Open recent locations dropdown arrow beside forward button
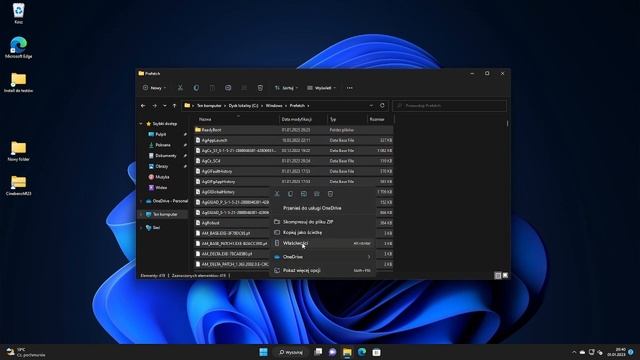 point(164,106)
